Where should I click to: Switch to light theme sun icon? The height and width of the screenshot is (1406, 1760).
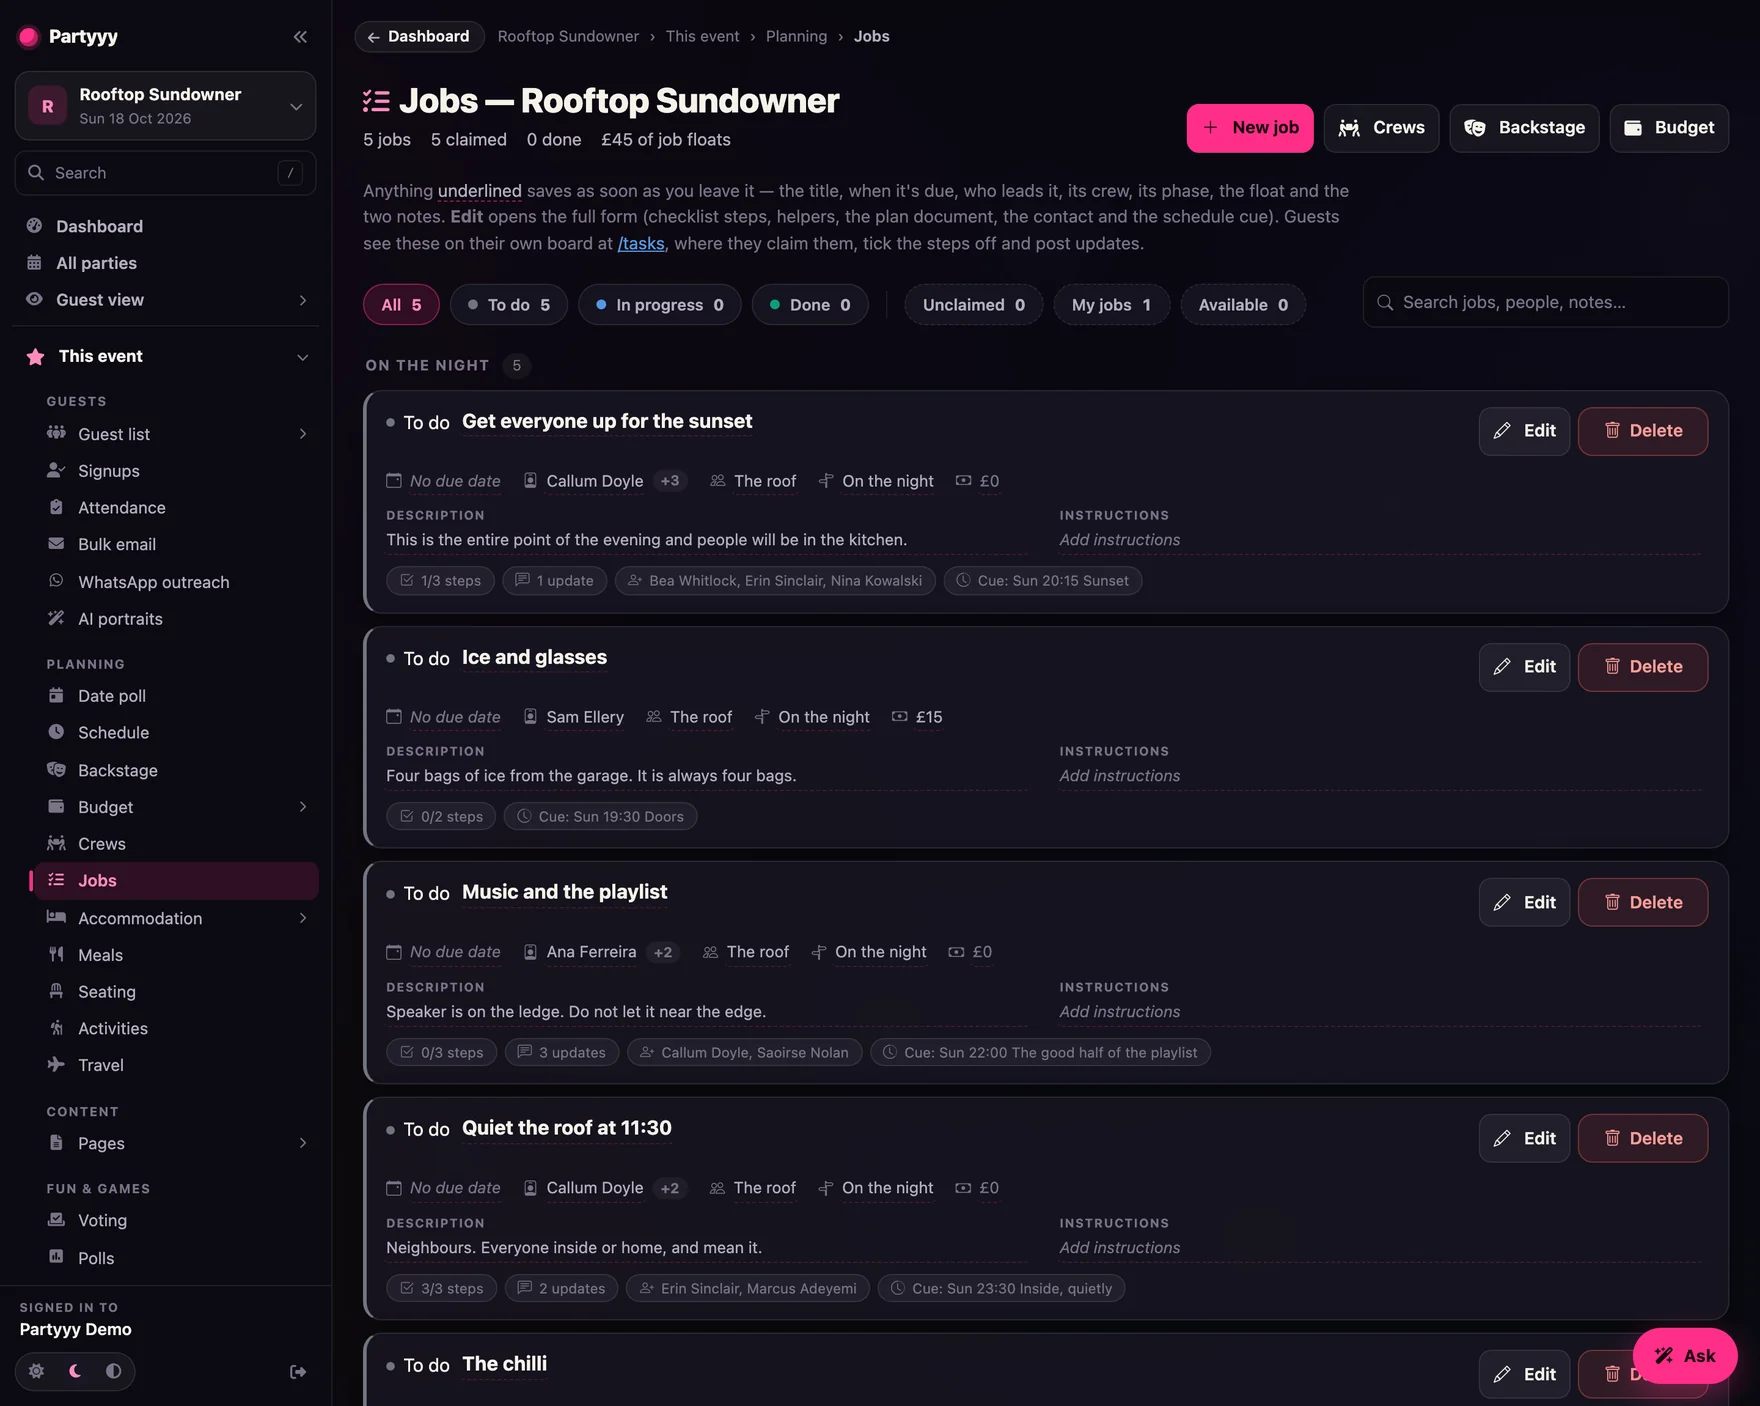pos(36,1371)
